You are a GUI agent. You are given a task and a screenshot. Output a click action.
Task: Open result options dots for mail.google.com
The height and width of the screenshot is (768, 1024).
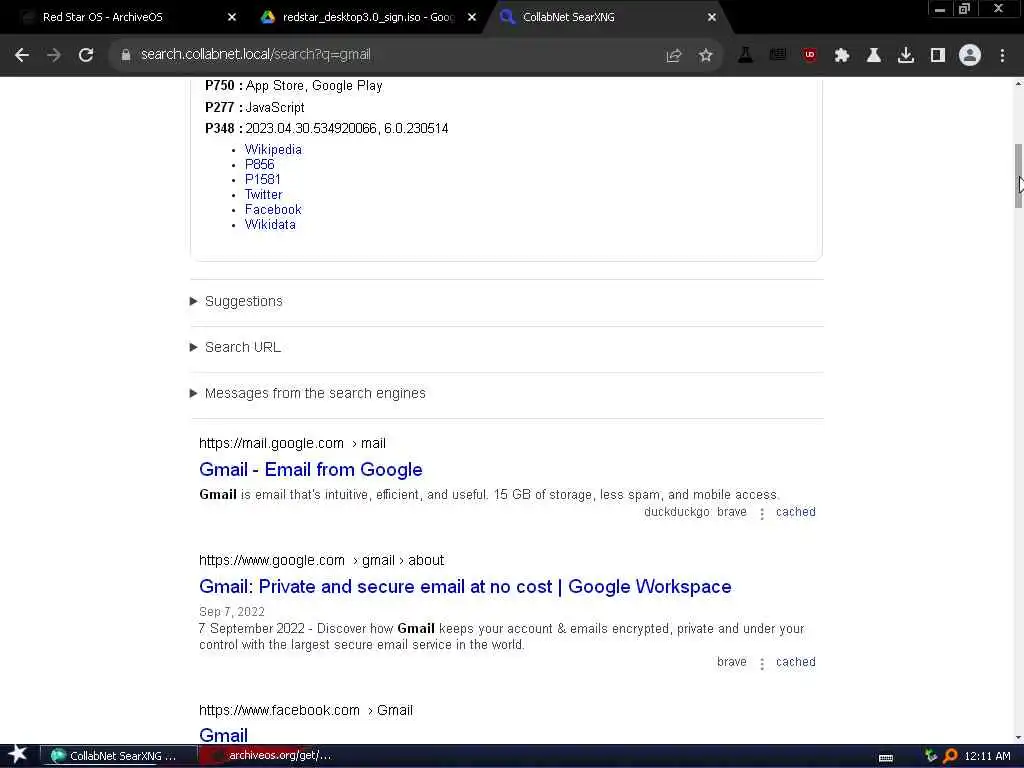[x=761, y=513]
